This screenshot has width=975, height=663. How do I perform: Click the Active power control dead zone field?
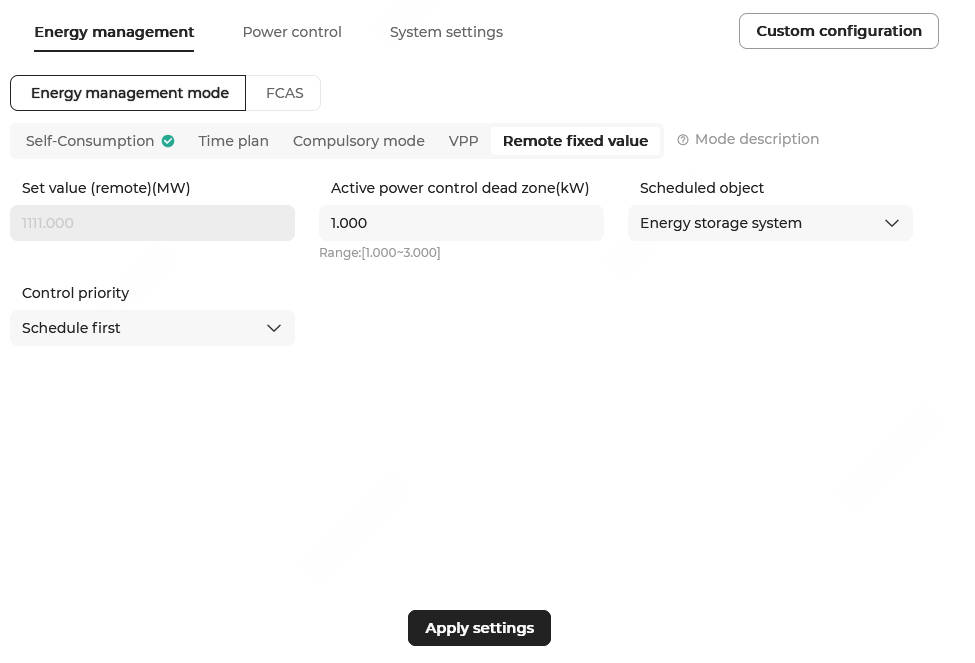click(x=461, y=223)
